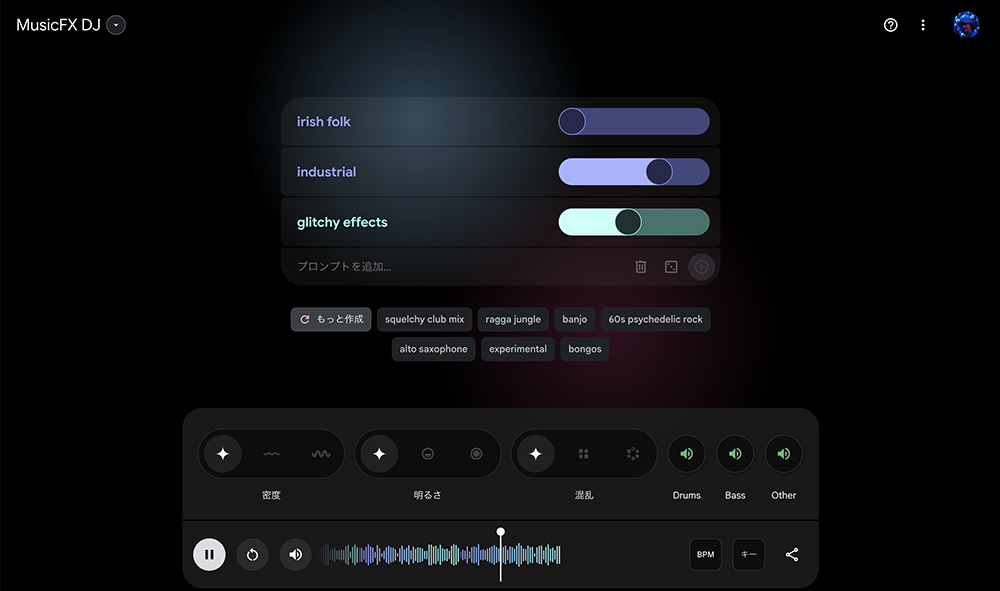Click the もっと作成 refresh suggestions button
Viewport: 1000px width, 591px height.
(x=331, y=319)
